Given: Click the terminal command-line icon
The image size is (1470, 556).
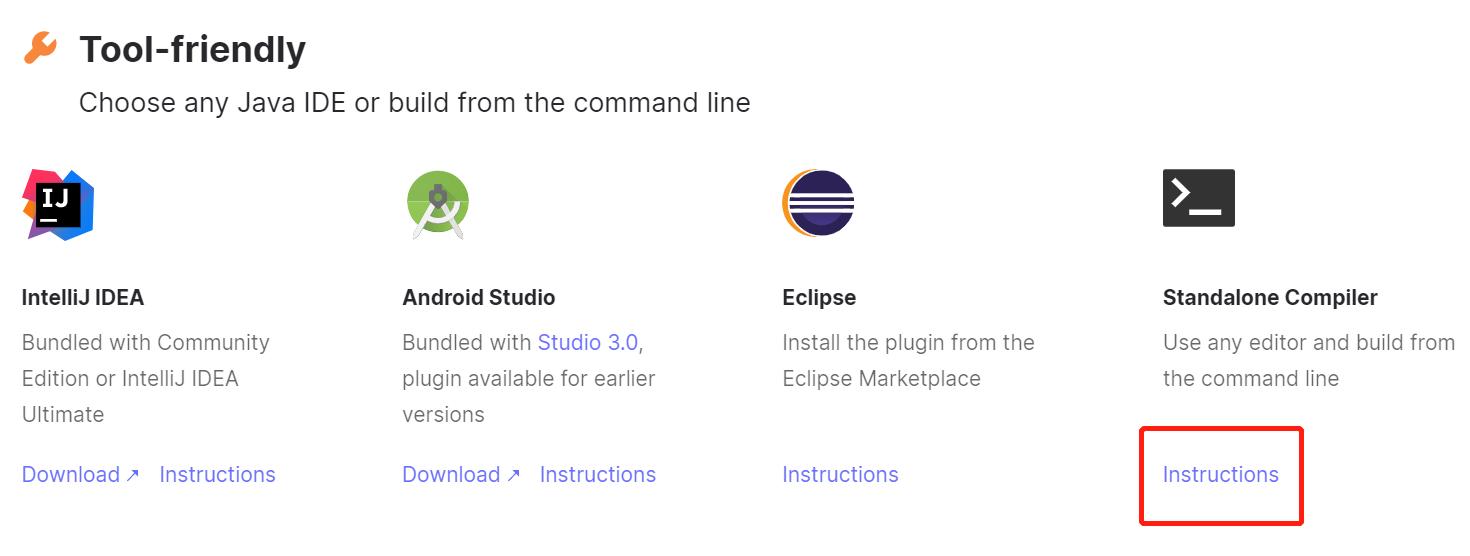Looking at the screenshot, I should click(1198, 198).
